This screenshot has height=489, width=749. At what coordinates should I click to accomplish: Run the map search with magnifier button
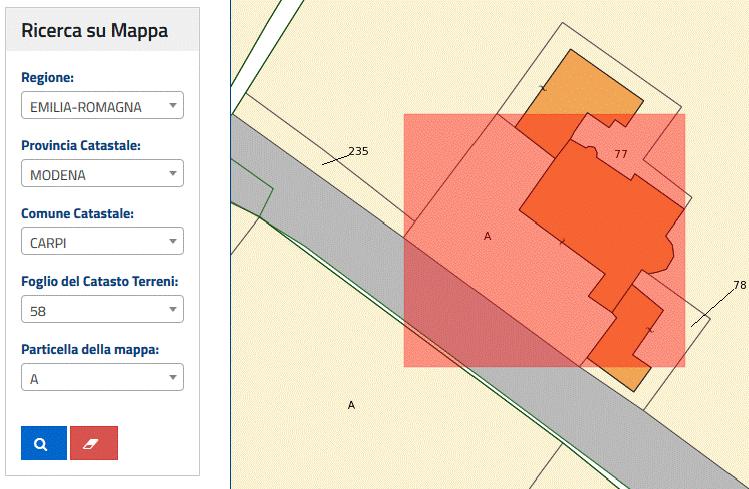(x=43, y=443)
